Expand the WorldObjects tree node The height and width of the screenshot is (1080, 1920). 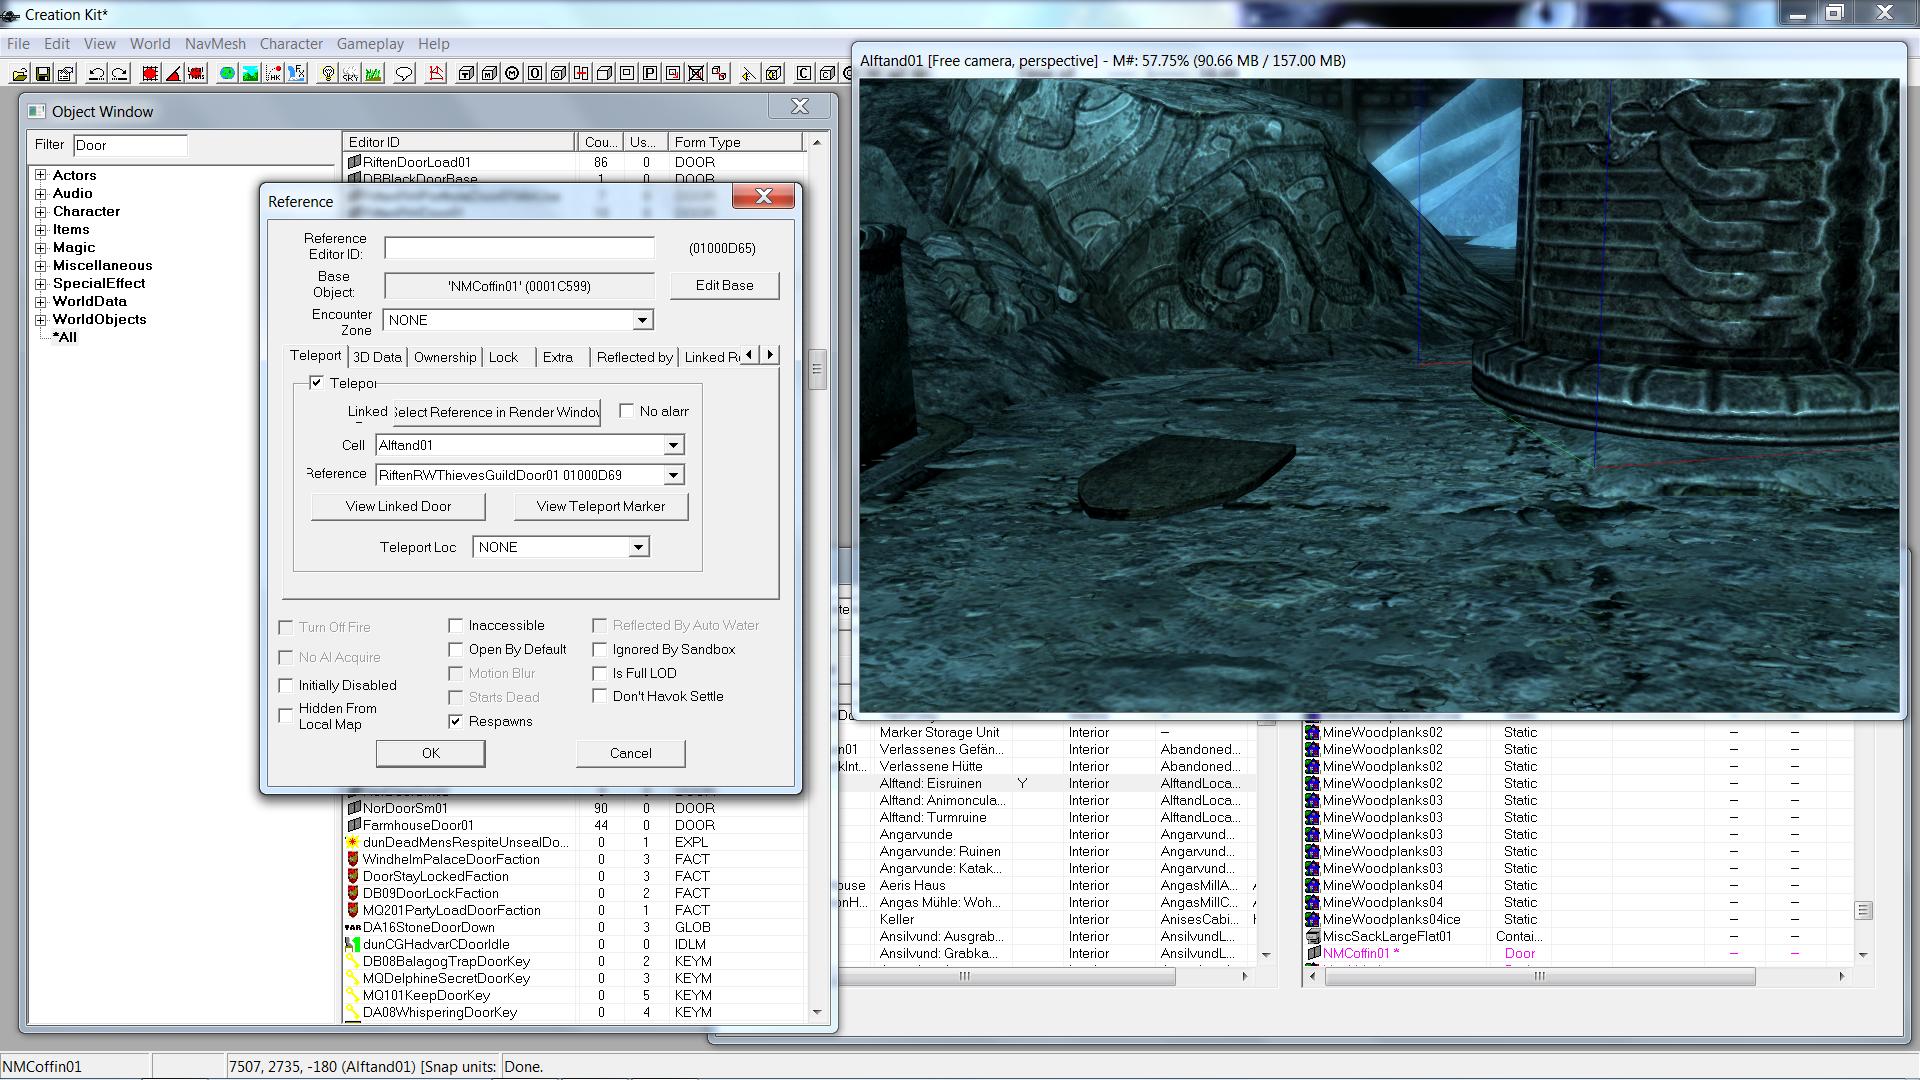41,320
